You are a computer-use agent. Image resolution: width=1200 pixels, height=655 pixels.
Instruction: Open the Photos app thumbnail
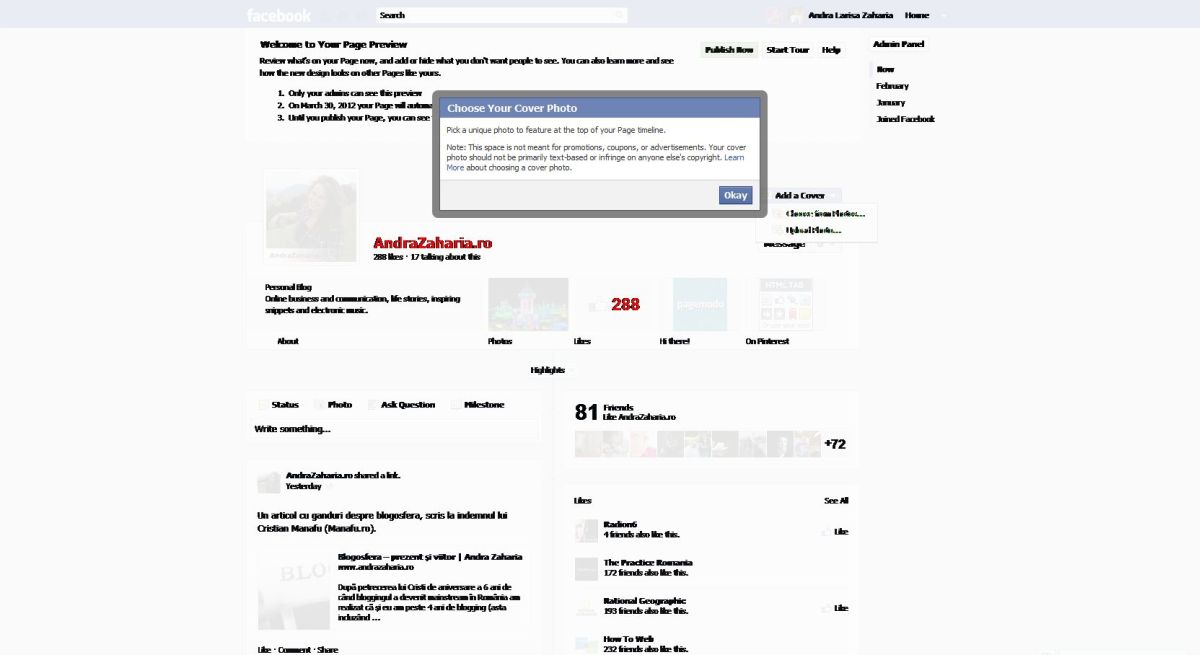pos(528,304)
